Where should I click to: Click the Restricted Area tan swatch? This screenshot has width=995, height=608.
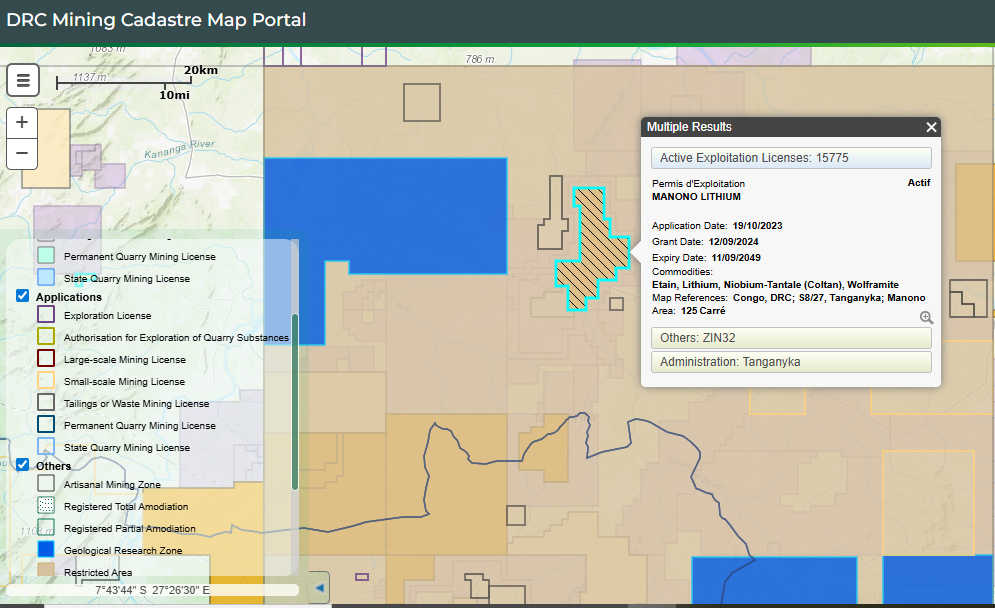tap(46, 571)
